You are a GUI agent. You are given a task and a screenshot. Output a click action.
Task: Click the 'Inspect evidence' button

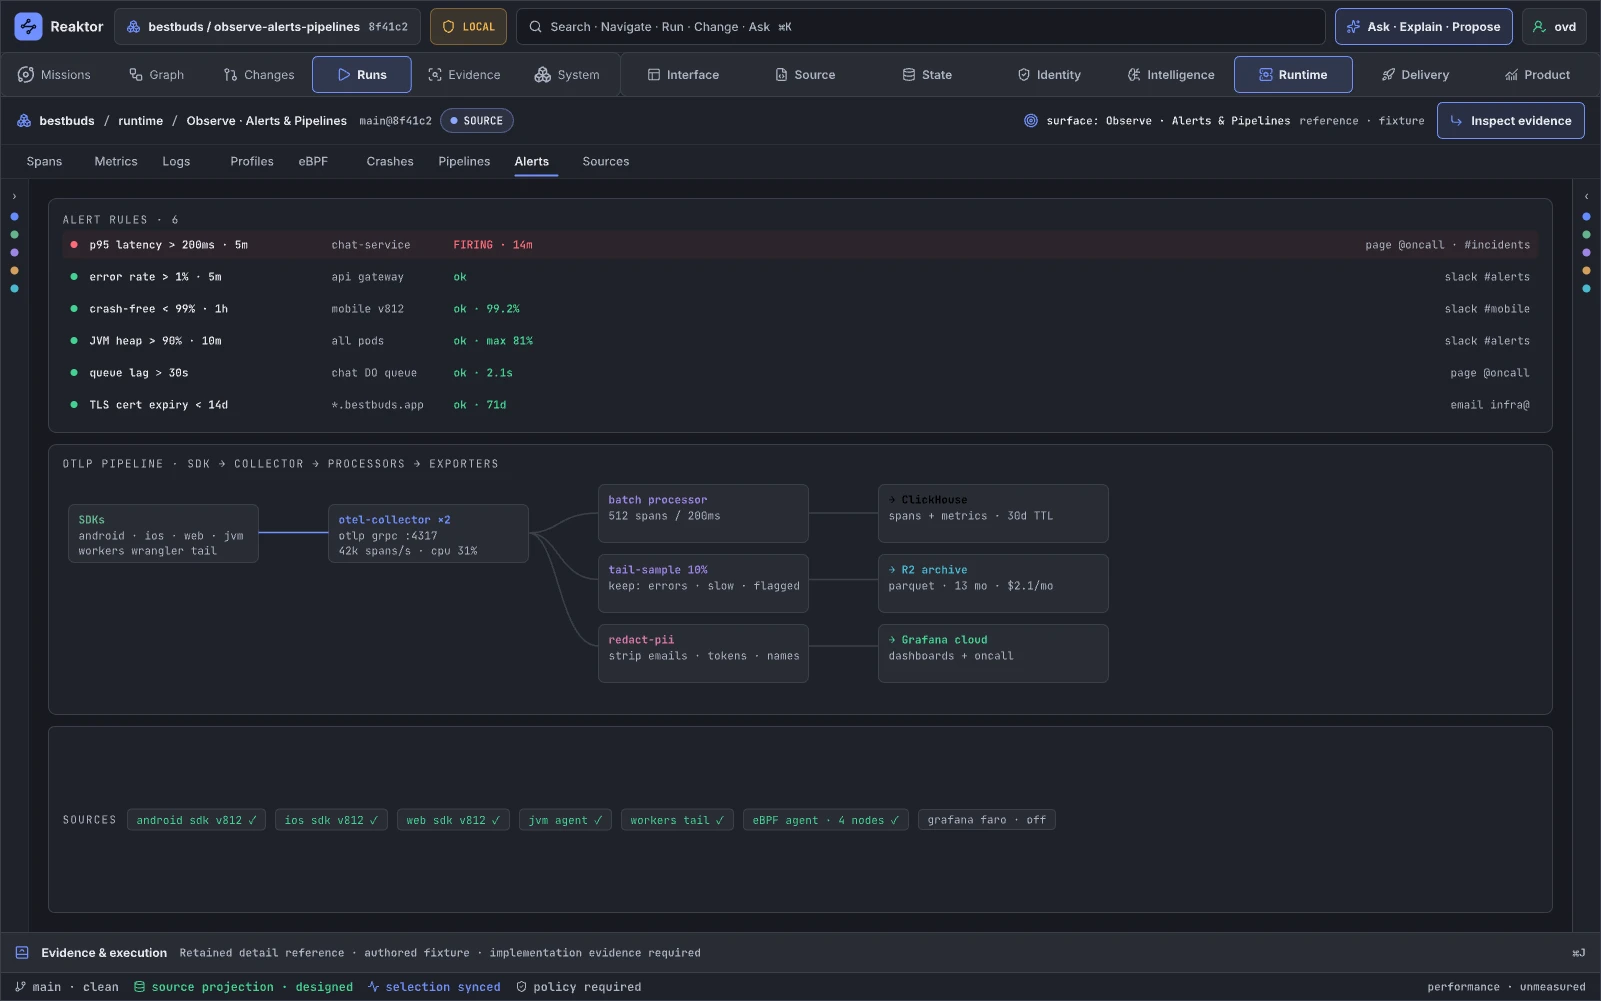coord(1510,121)
